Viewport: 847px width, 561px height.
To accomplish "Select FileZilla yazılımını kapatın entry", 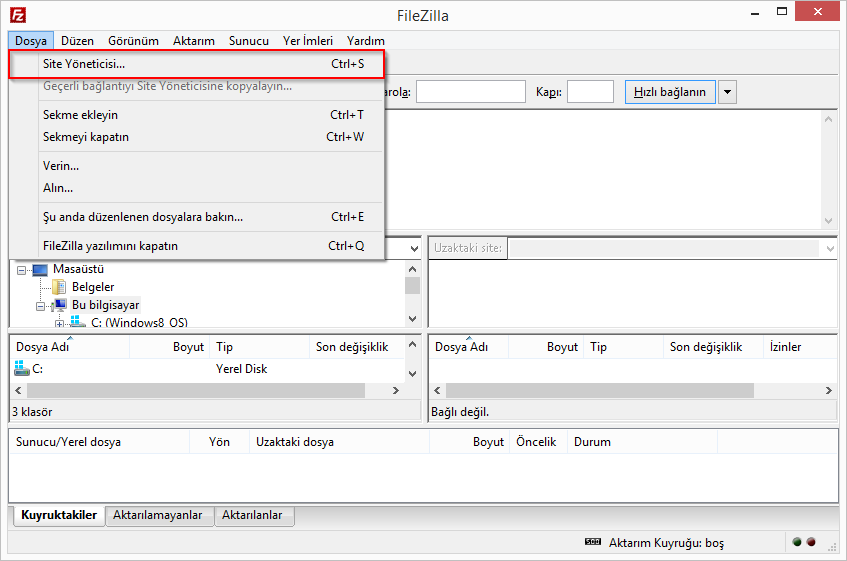I will coord(197,246).
